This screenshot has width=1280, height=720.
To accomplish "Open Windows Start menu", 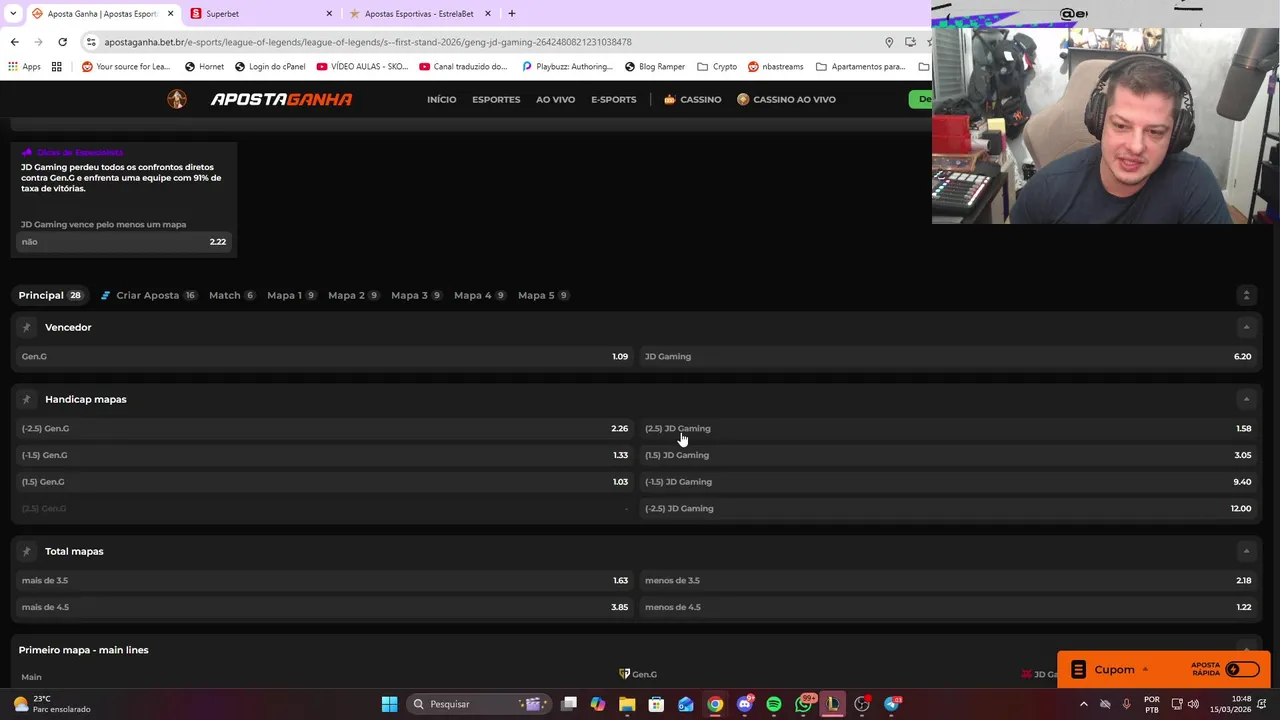I will 389,704.
